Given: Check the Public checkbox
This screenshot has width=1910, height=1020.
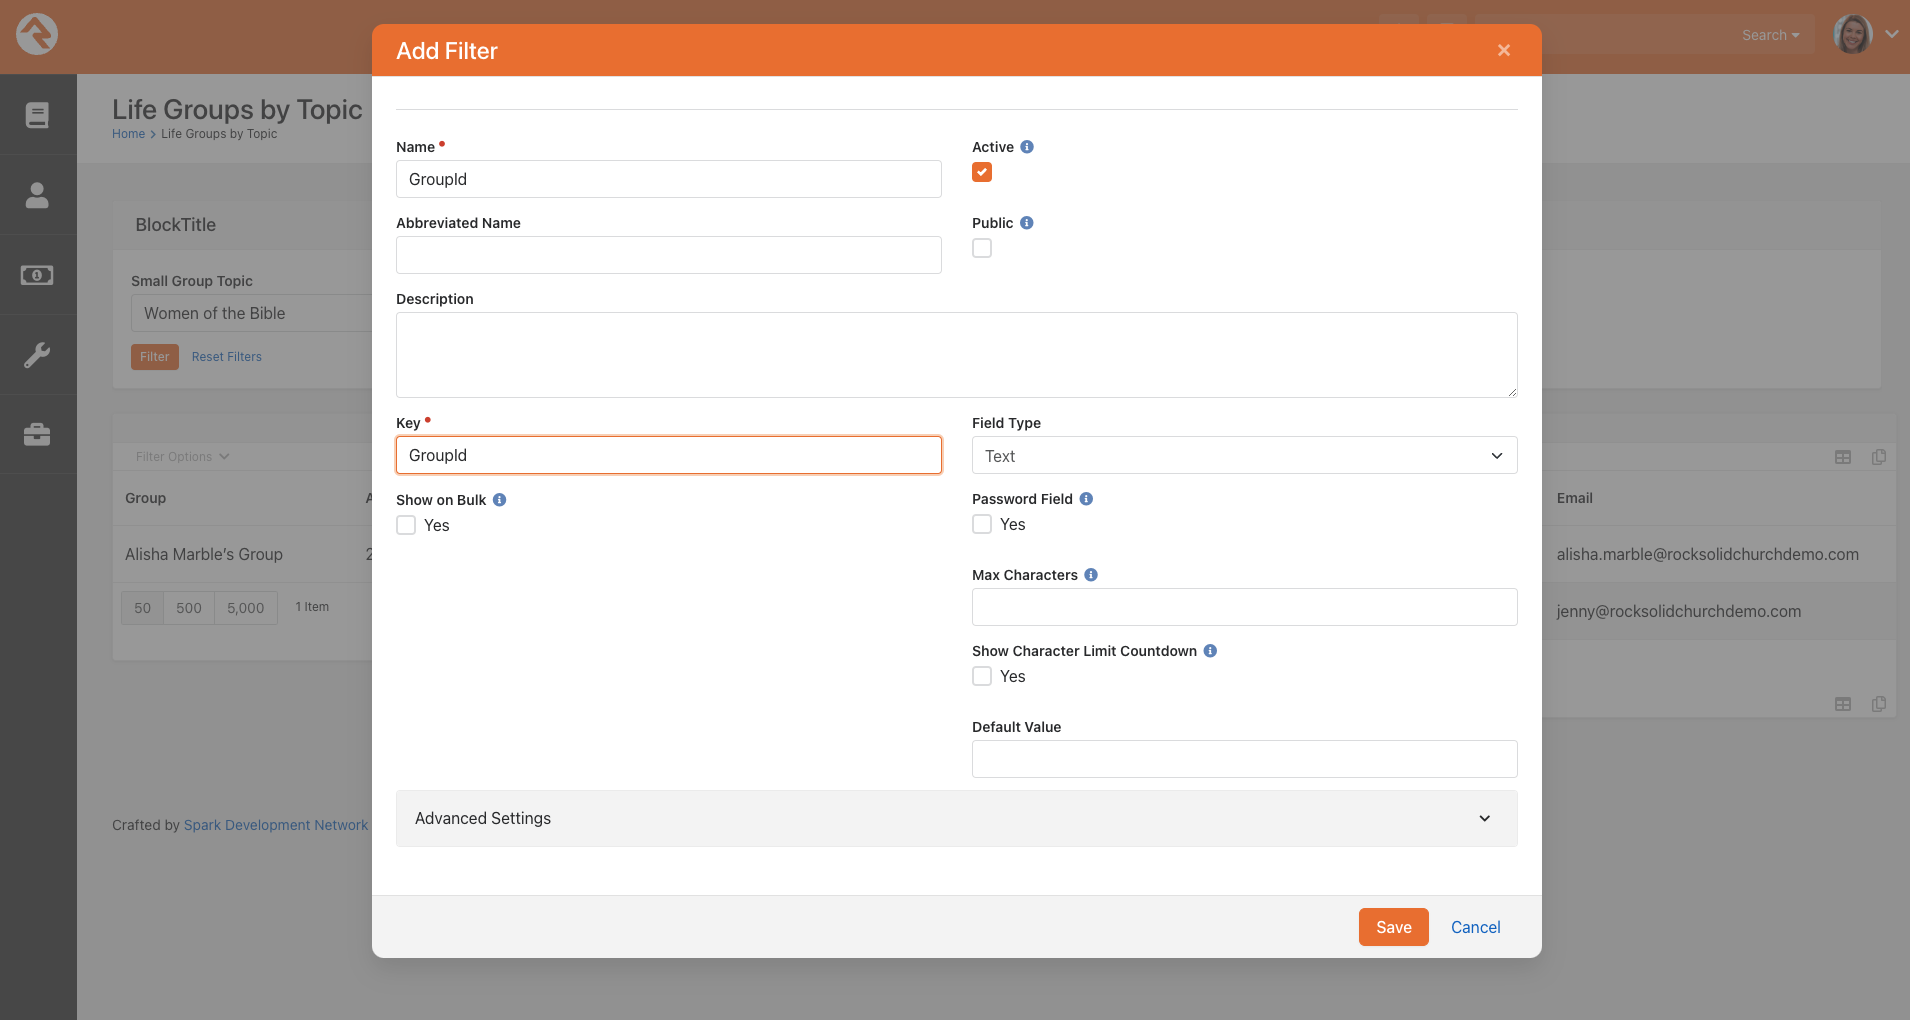Looking at the screenshot, I should [982, 248].
